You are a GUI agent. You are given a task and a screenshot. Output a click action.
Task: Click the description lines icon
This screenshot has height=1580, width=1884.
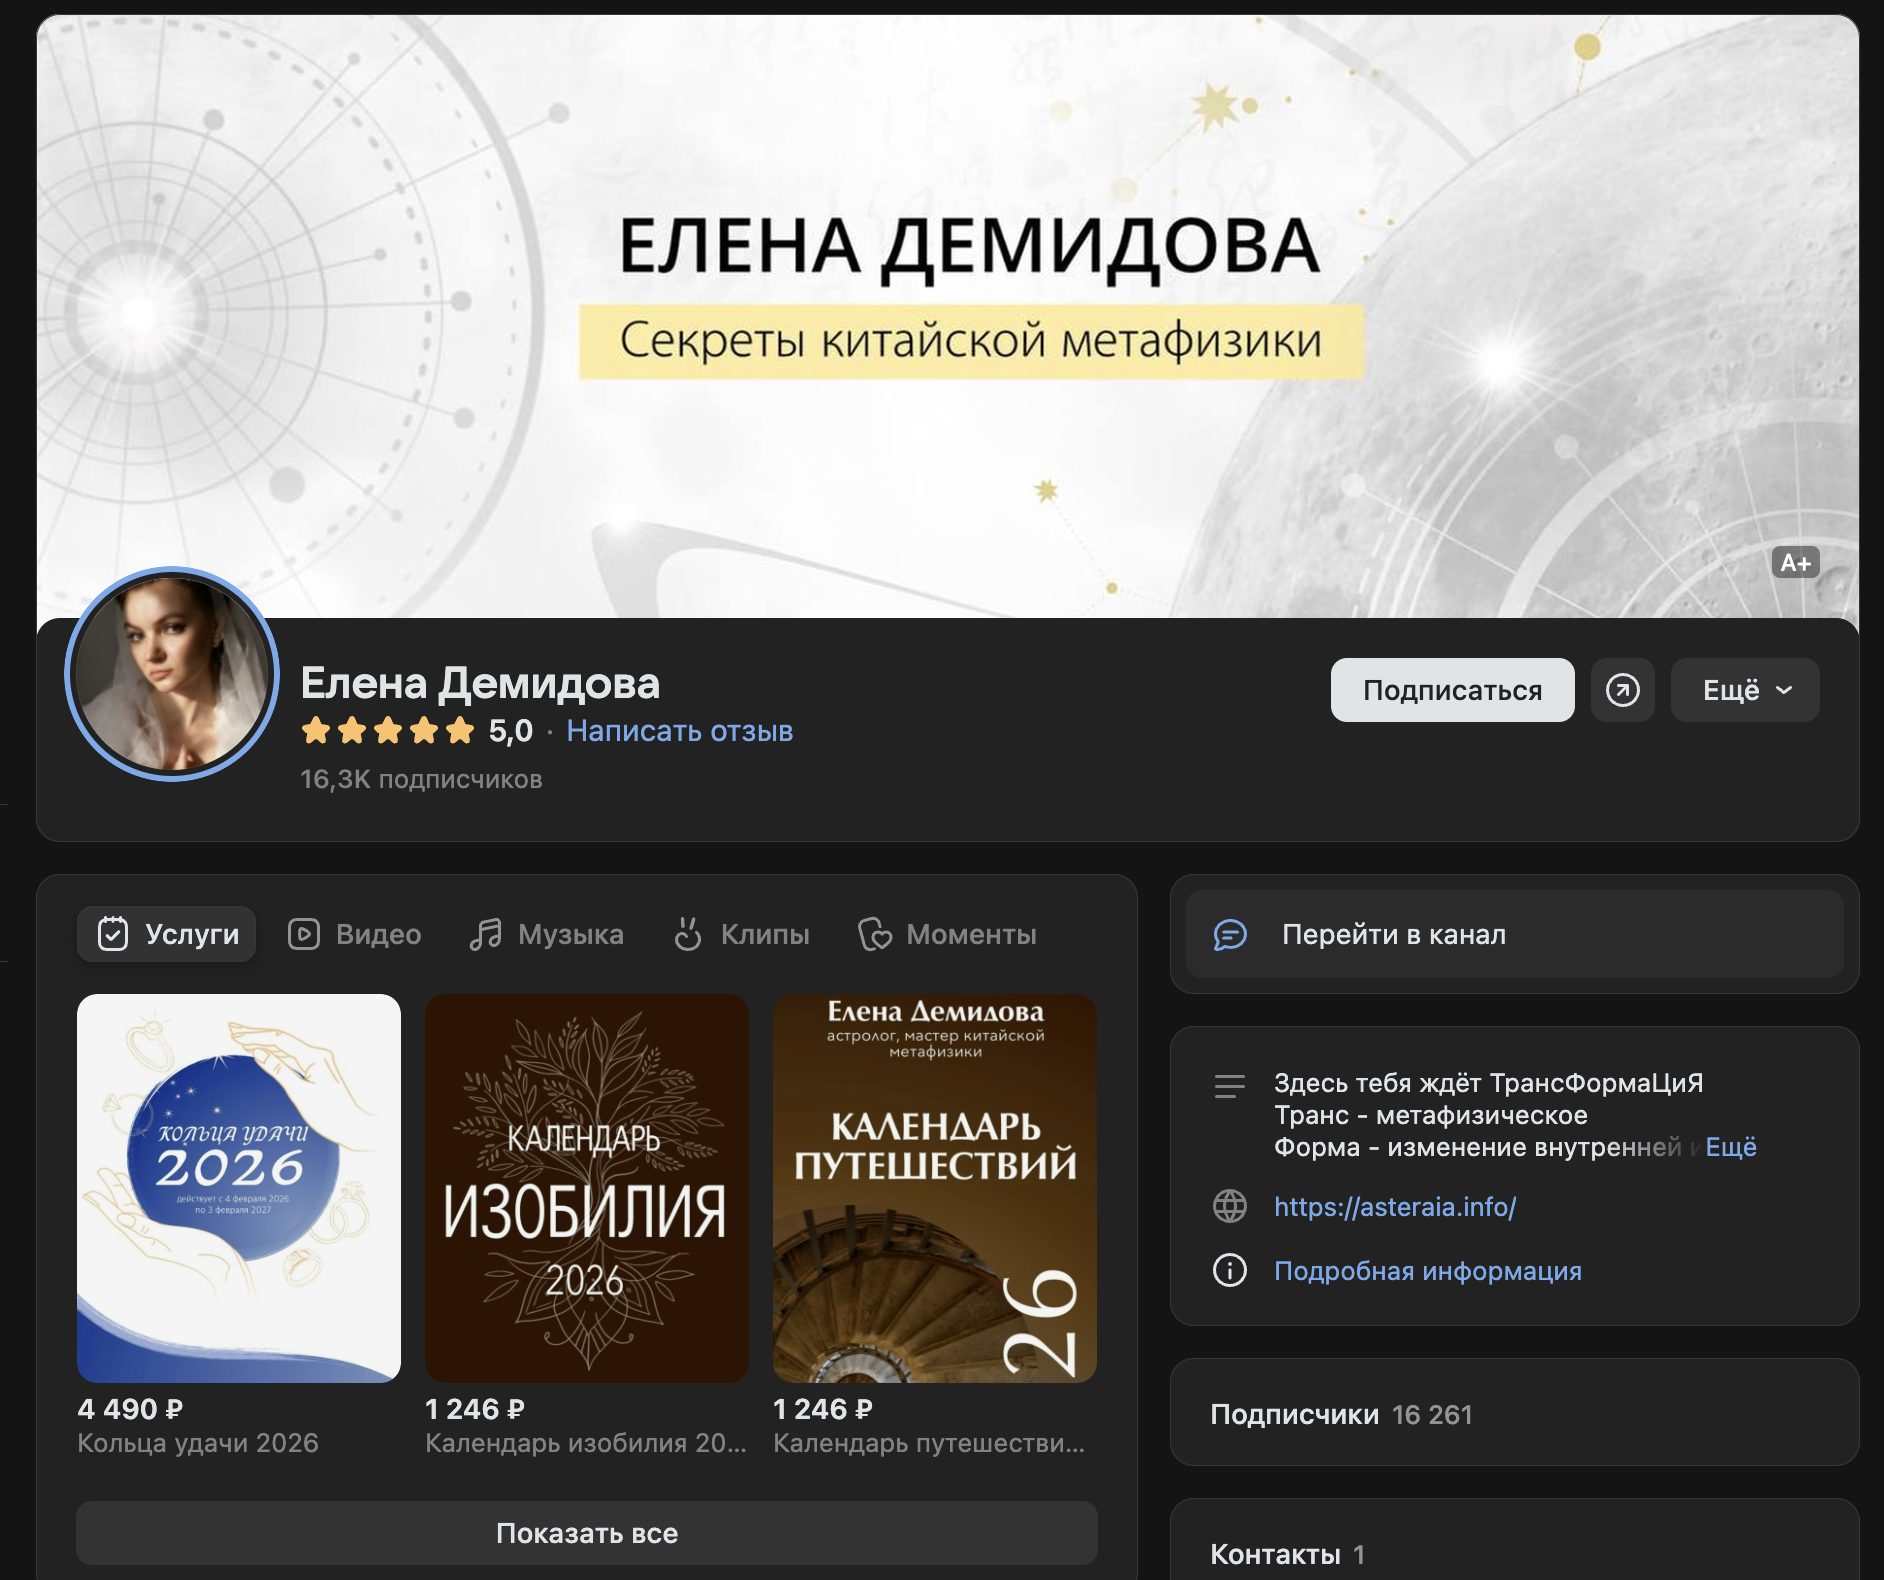click(1230, 1086)
